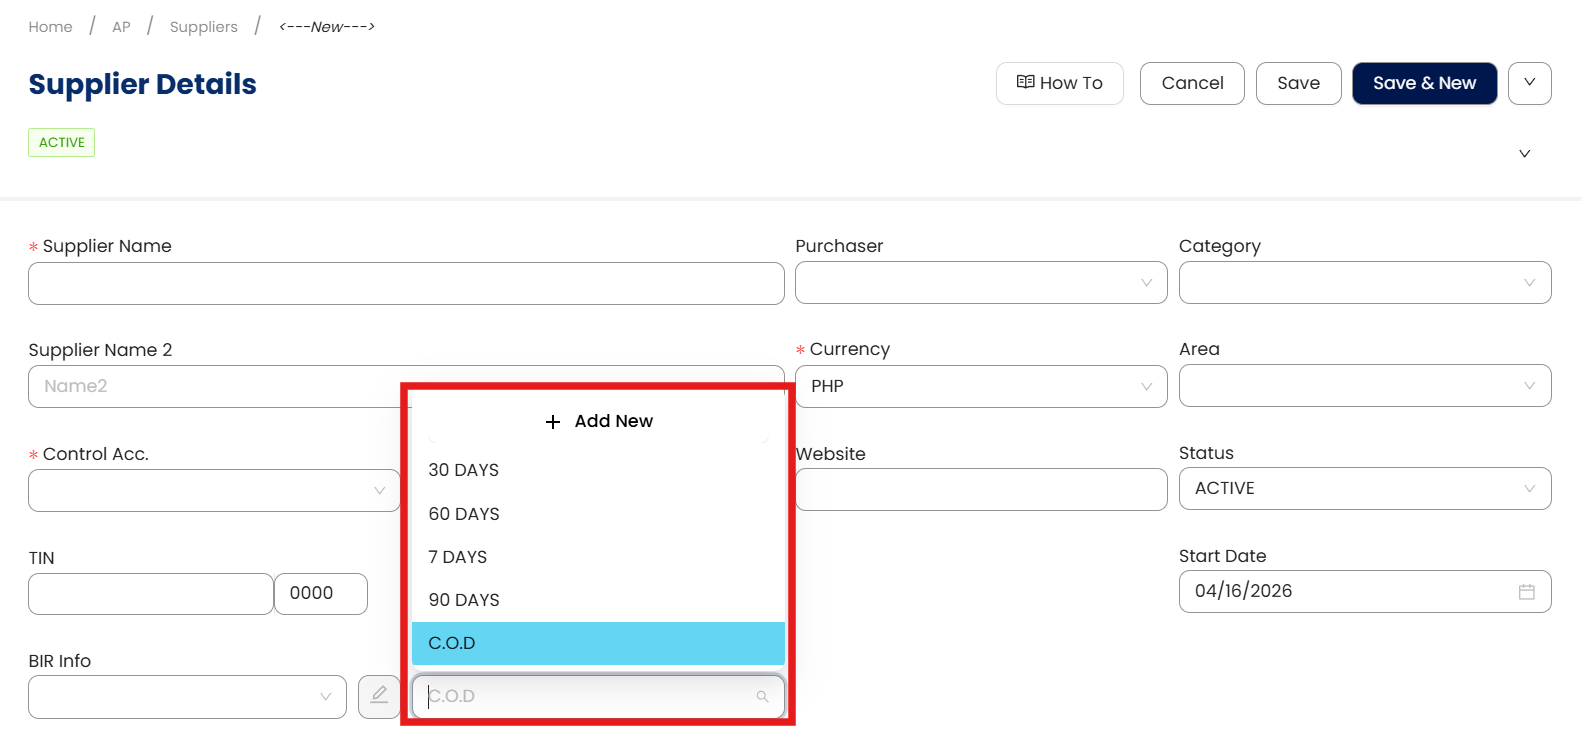This screenshot has height=754, width=1582.
Task: Go to Suppliers breadcrumb link
Action: 203,27
